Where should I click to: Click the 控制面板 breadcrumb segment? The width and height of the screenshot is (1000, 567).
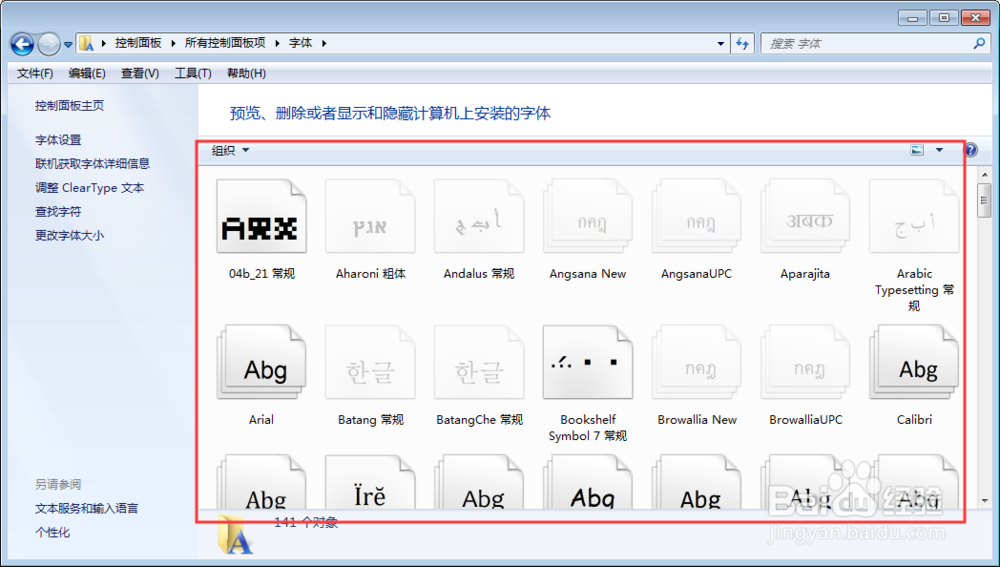(x=138, y=43)
